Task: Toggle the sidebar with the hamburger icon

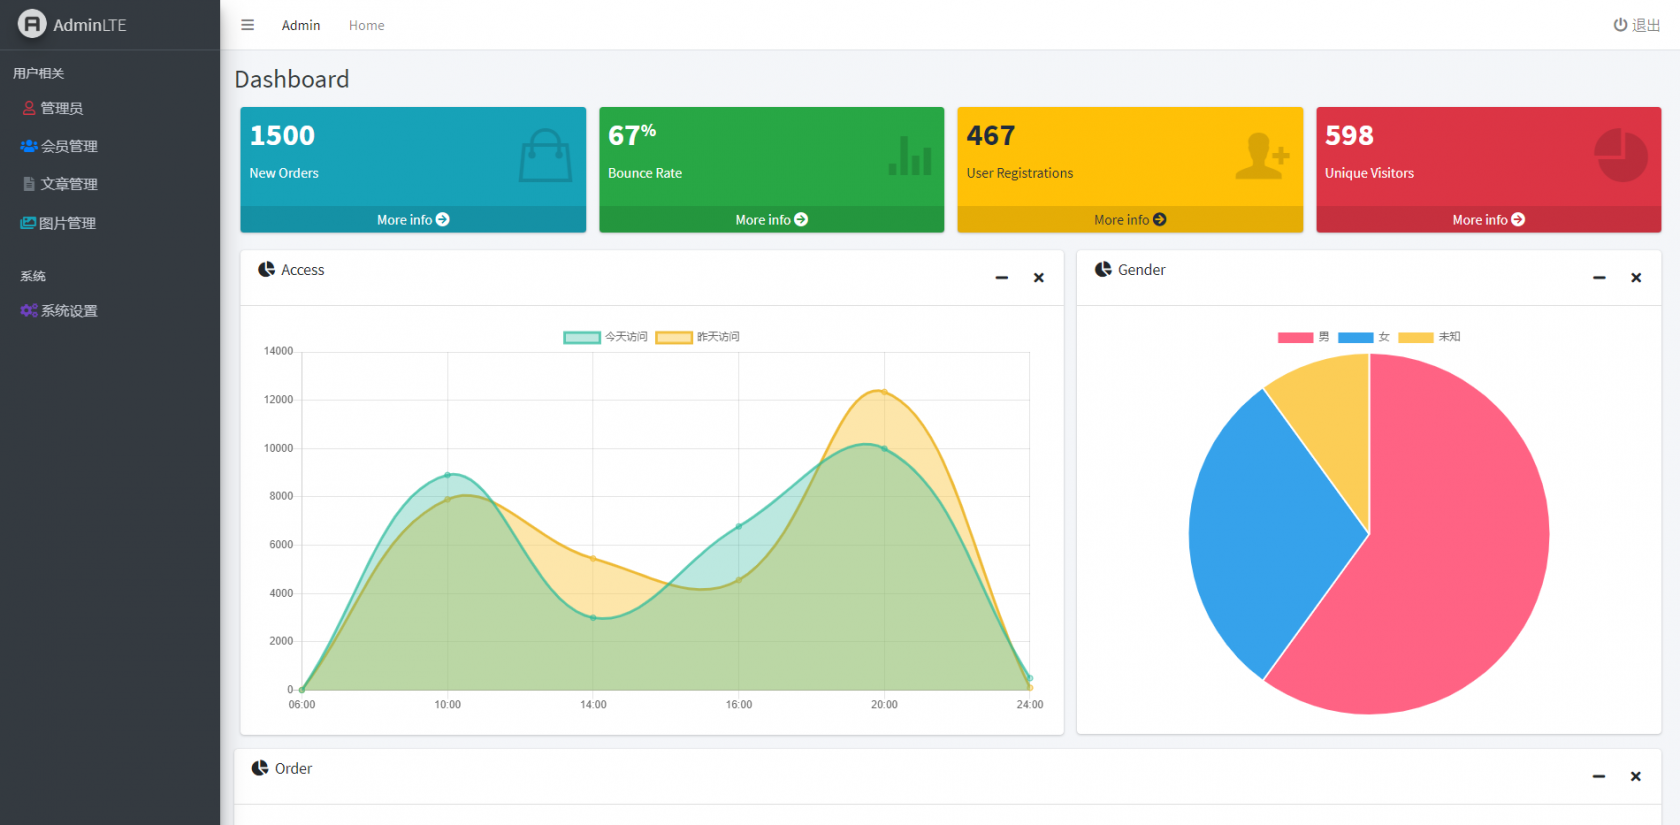Action: [x=247, y=25]
